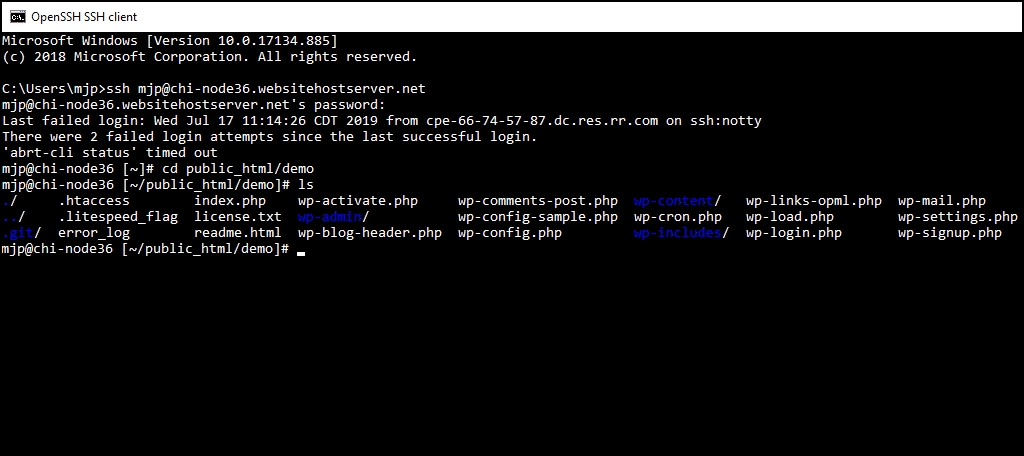Click the wp-config.php file name
This screenshot has width=1024, height=456.
(x=509, y=233)
